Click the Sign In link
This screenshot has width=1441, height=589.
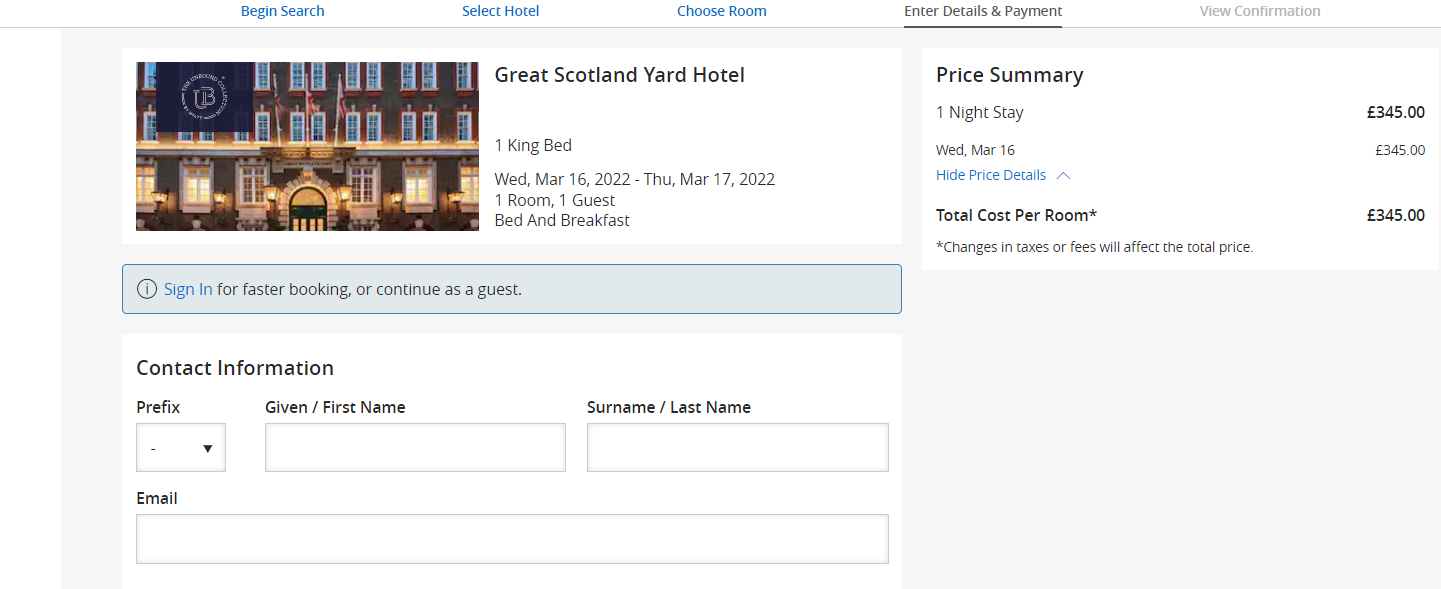pos(188,290)
